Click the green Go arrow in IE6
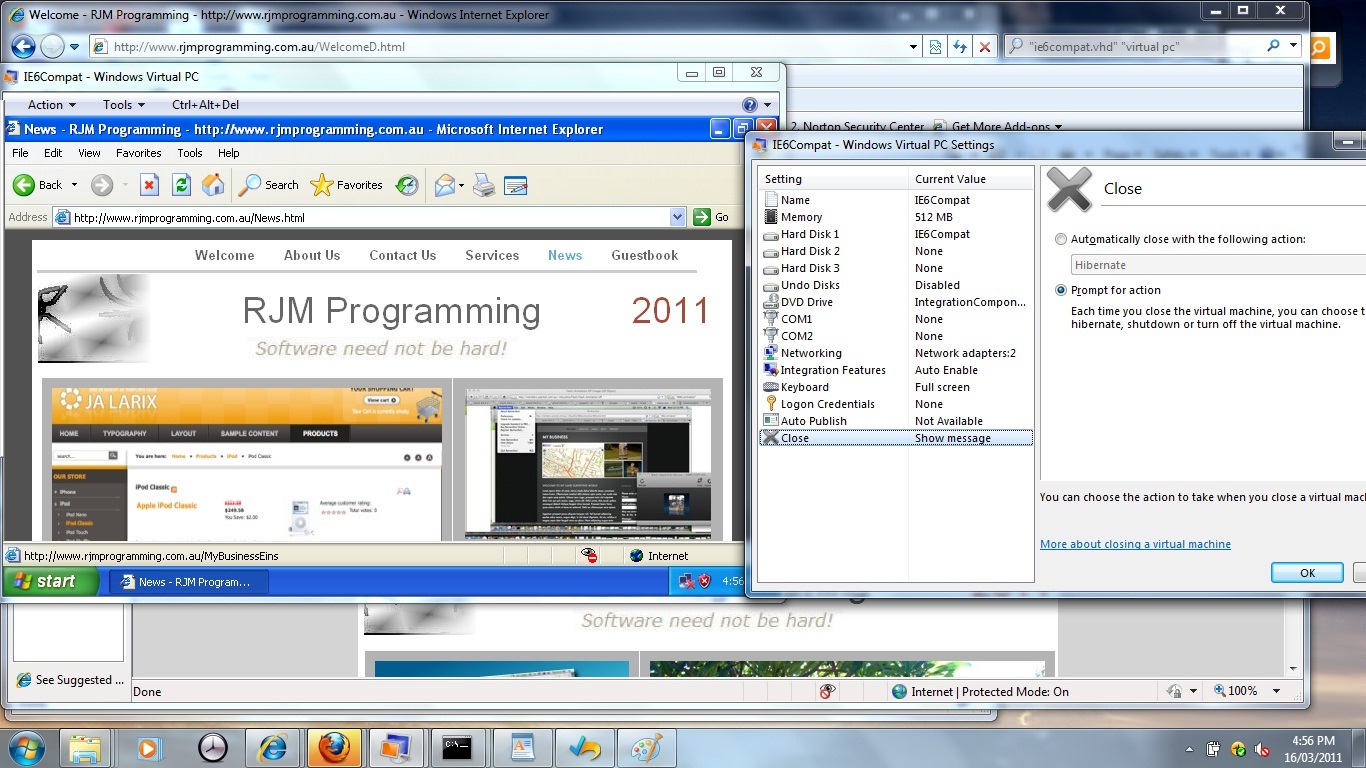 tap(702, 217)
